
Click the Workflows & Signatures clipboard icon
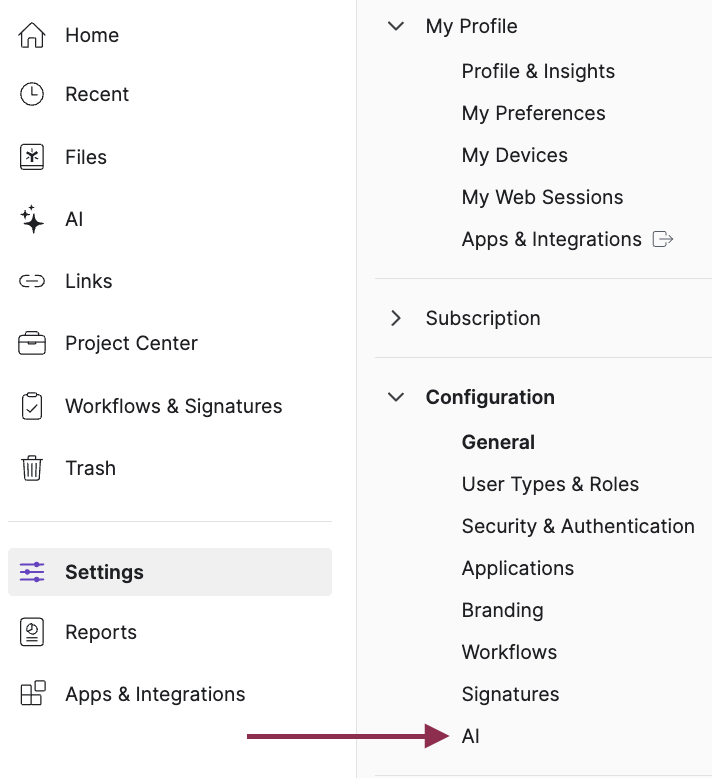tap(32, 406)
